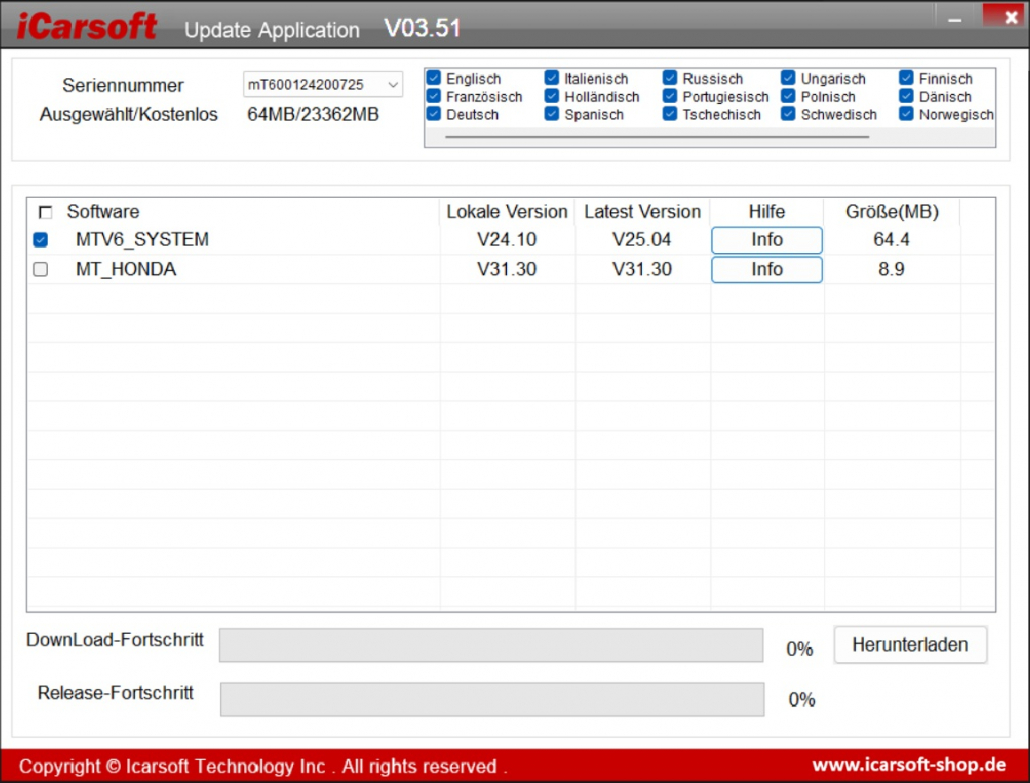Minimize the iCarsoft update window

953,17
